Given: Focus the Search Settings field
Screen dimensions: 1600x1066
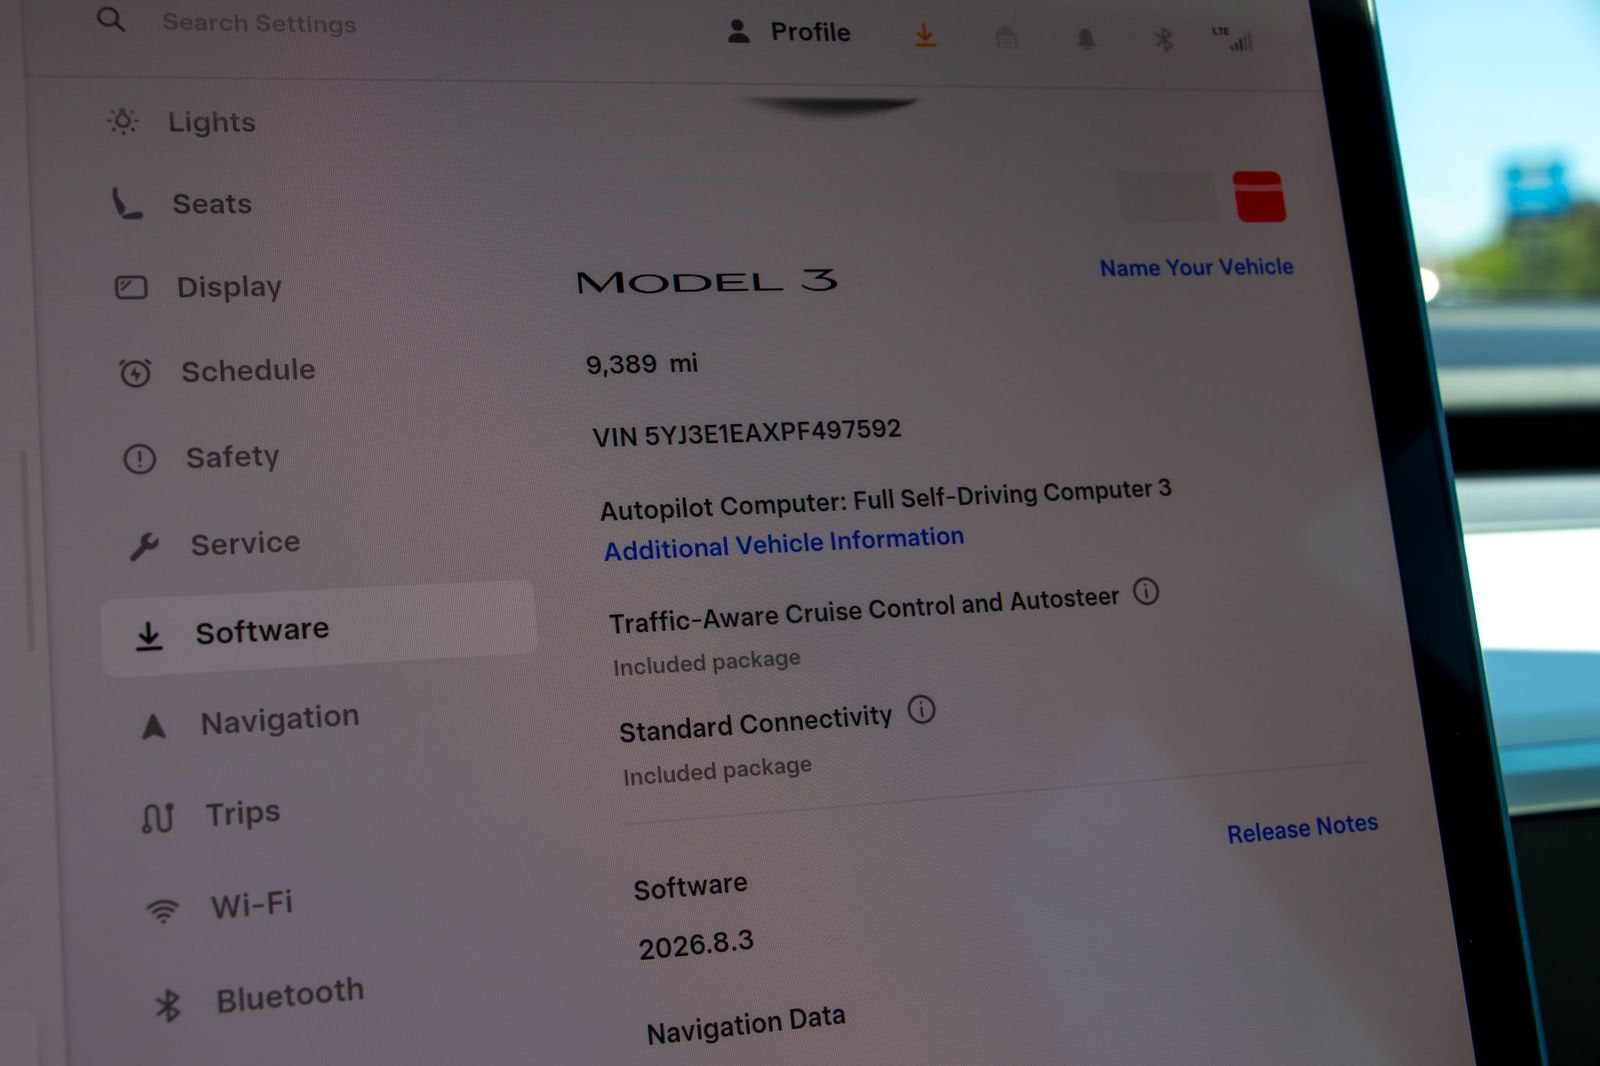Looking at the screenshot, I should [x=258, y=22].
